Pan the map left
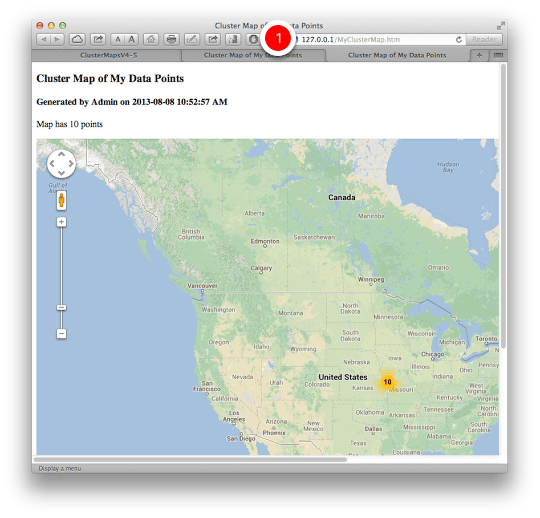540x518 pixels. [x=52, y=164]
